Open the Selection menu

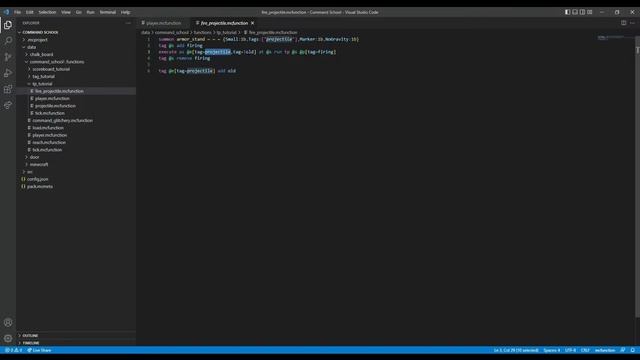[x=47, y=12]
